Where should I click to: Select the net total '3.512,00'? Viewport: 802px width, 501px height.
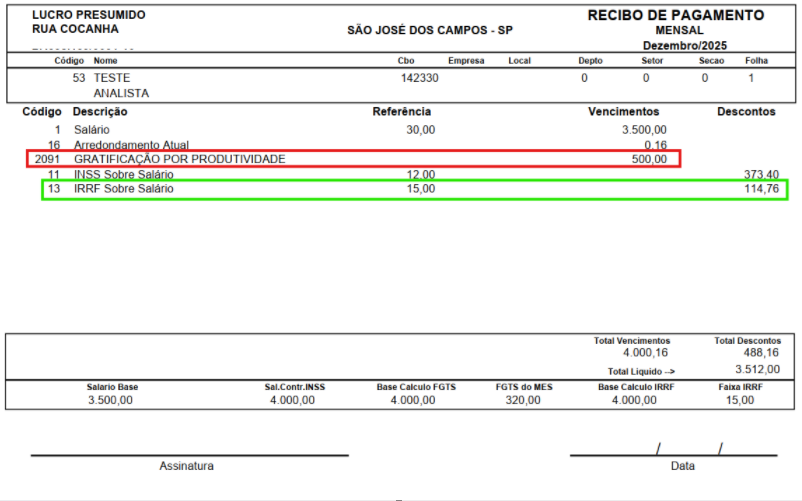[x=758, y=369]
